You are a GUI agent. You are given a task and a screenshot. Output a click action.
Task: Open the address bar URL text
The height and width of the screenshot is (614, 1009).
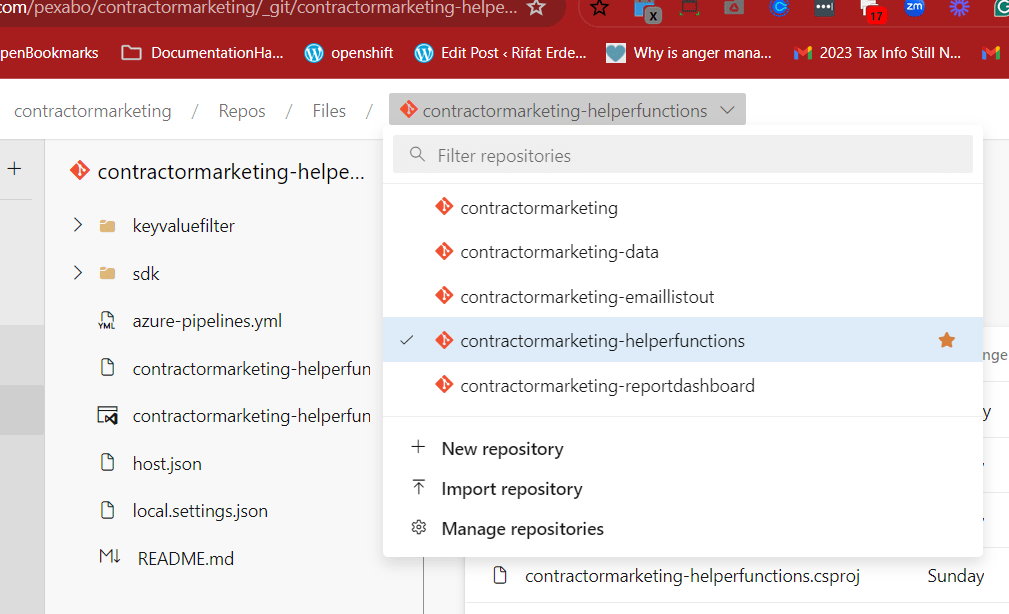click(259, 8)
